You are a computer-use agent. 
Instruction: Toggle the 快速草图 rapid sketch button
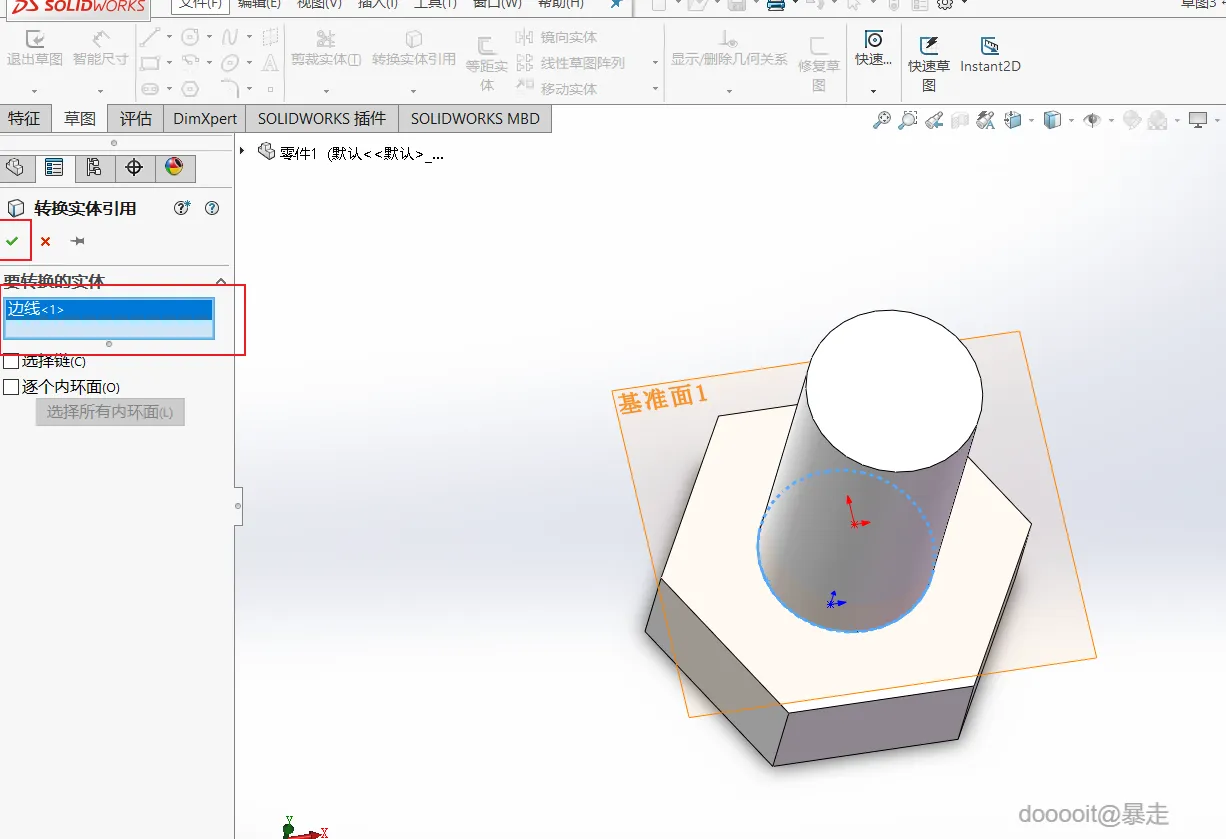tap(929, 47)
